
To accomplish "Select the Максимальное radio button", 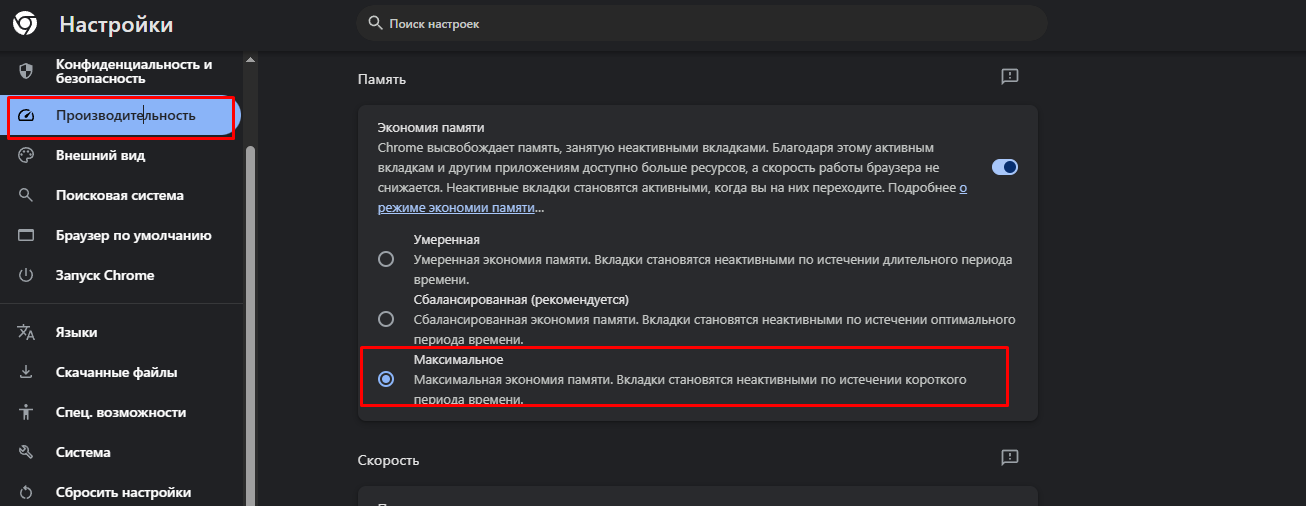I will point(386,379).
